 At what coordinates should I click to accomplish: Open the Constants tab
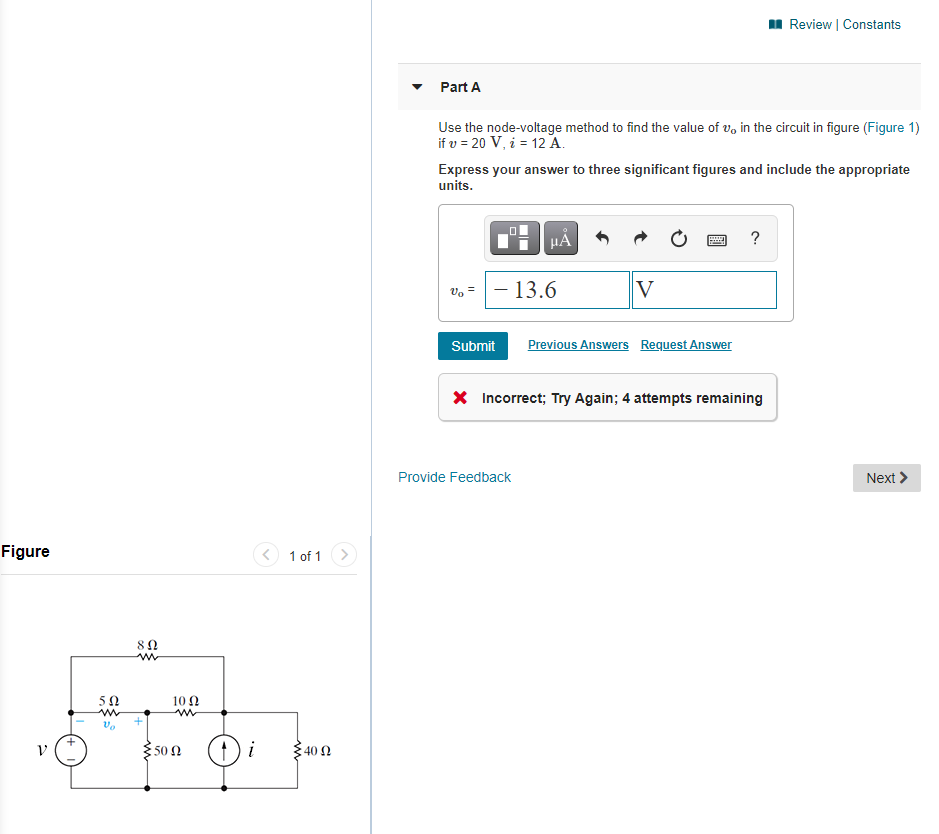871,24
